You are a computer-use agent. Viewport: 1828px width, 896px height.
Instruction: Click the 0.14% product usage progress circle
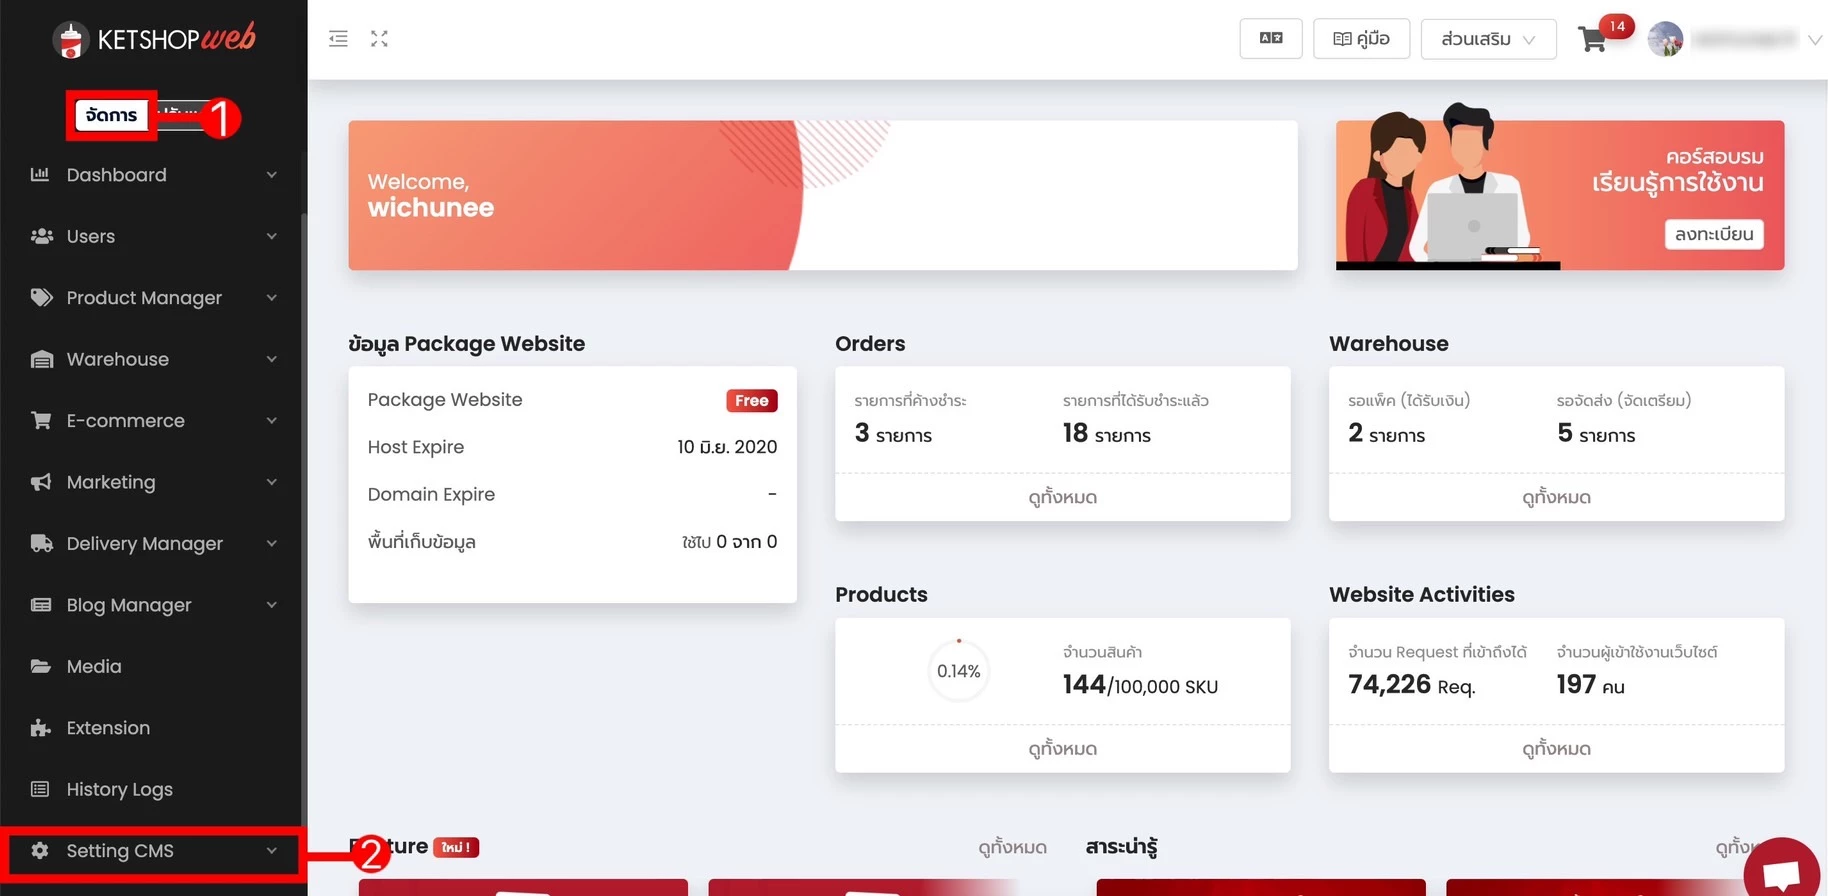coord(958,671)
